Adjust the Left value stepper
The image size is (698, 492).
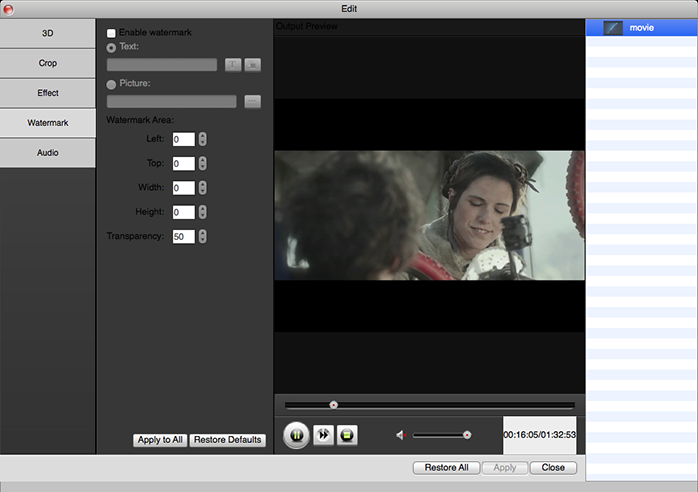coord(203,139)
